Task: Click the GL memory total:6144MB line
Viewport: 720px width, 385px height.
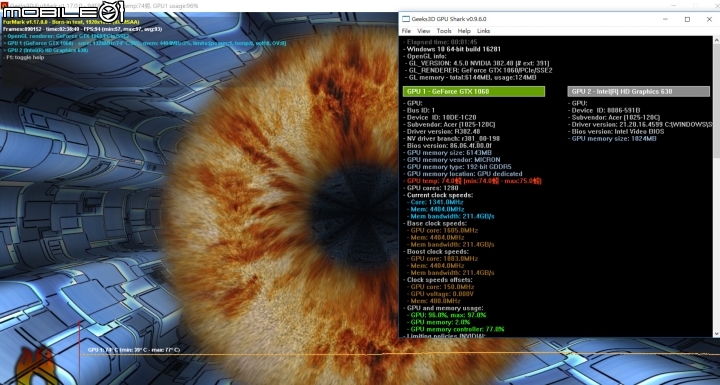Action: coord(470,78)
